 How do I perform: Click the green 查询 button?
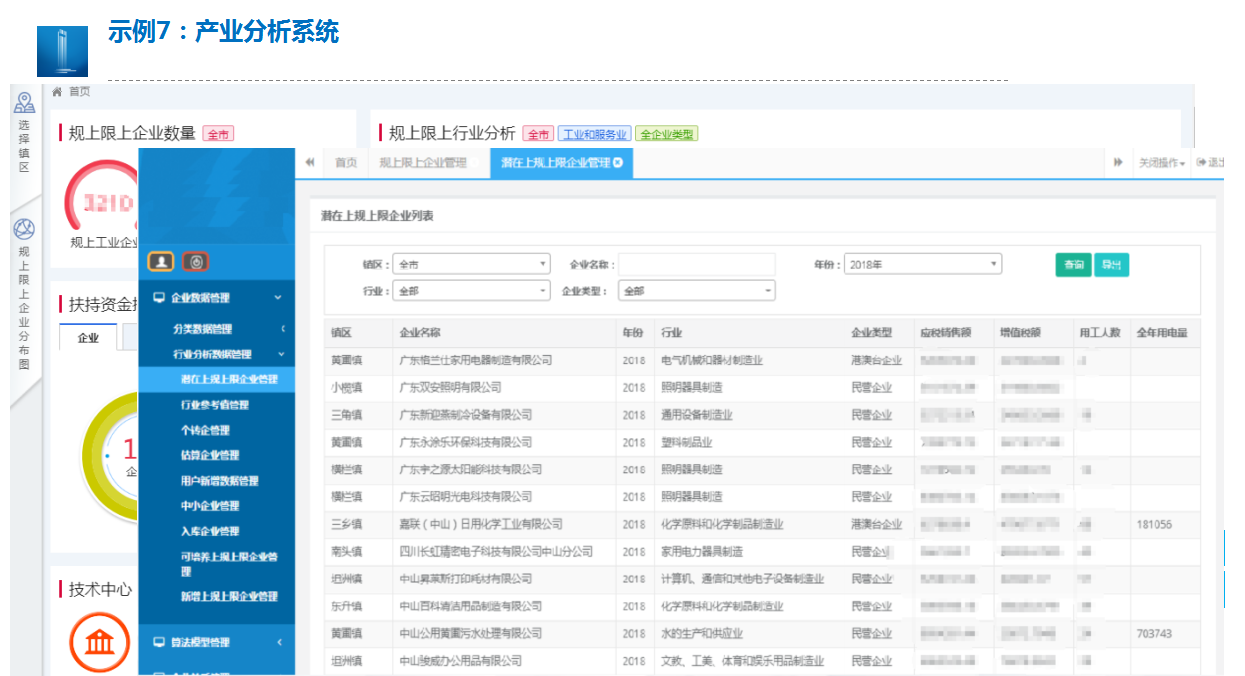(x=1073, y=265)
